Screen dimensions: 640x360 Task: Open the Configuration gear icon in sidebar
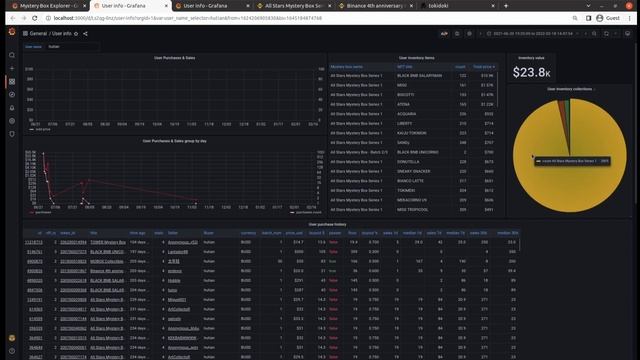pos(12,121)
